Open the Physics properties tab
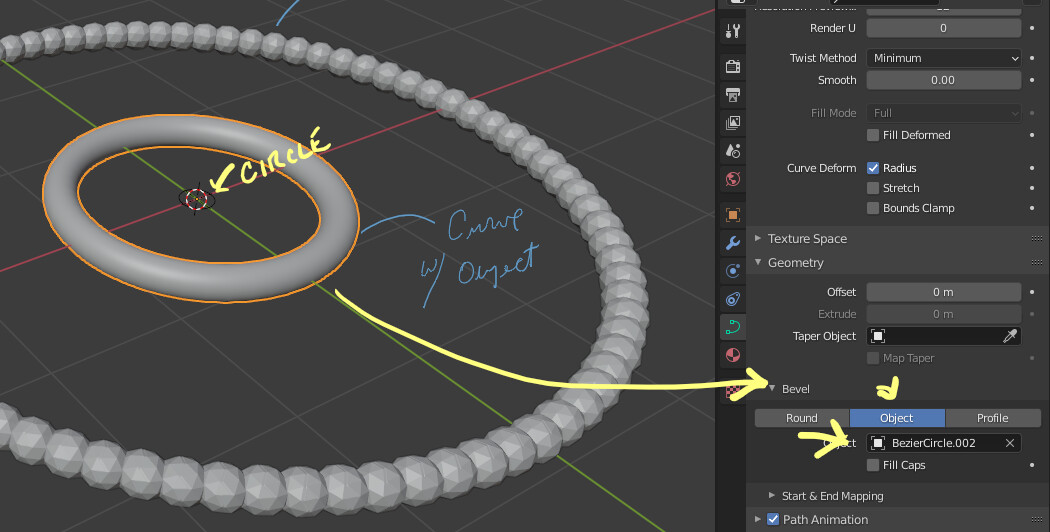The image size is (1050, 532). pyautogui.click(x=733, y=271)
